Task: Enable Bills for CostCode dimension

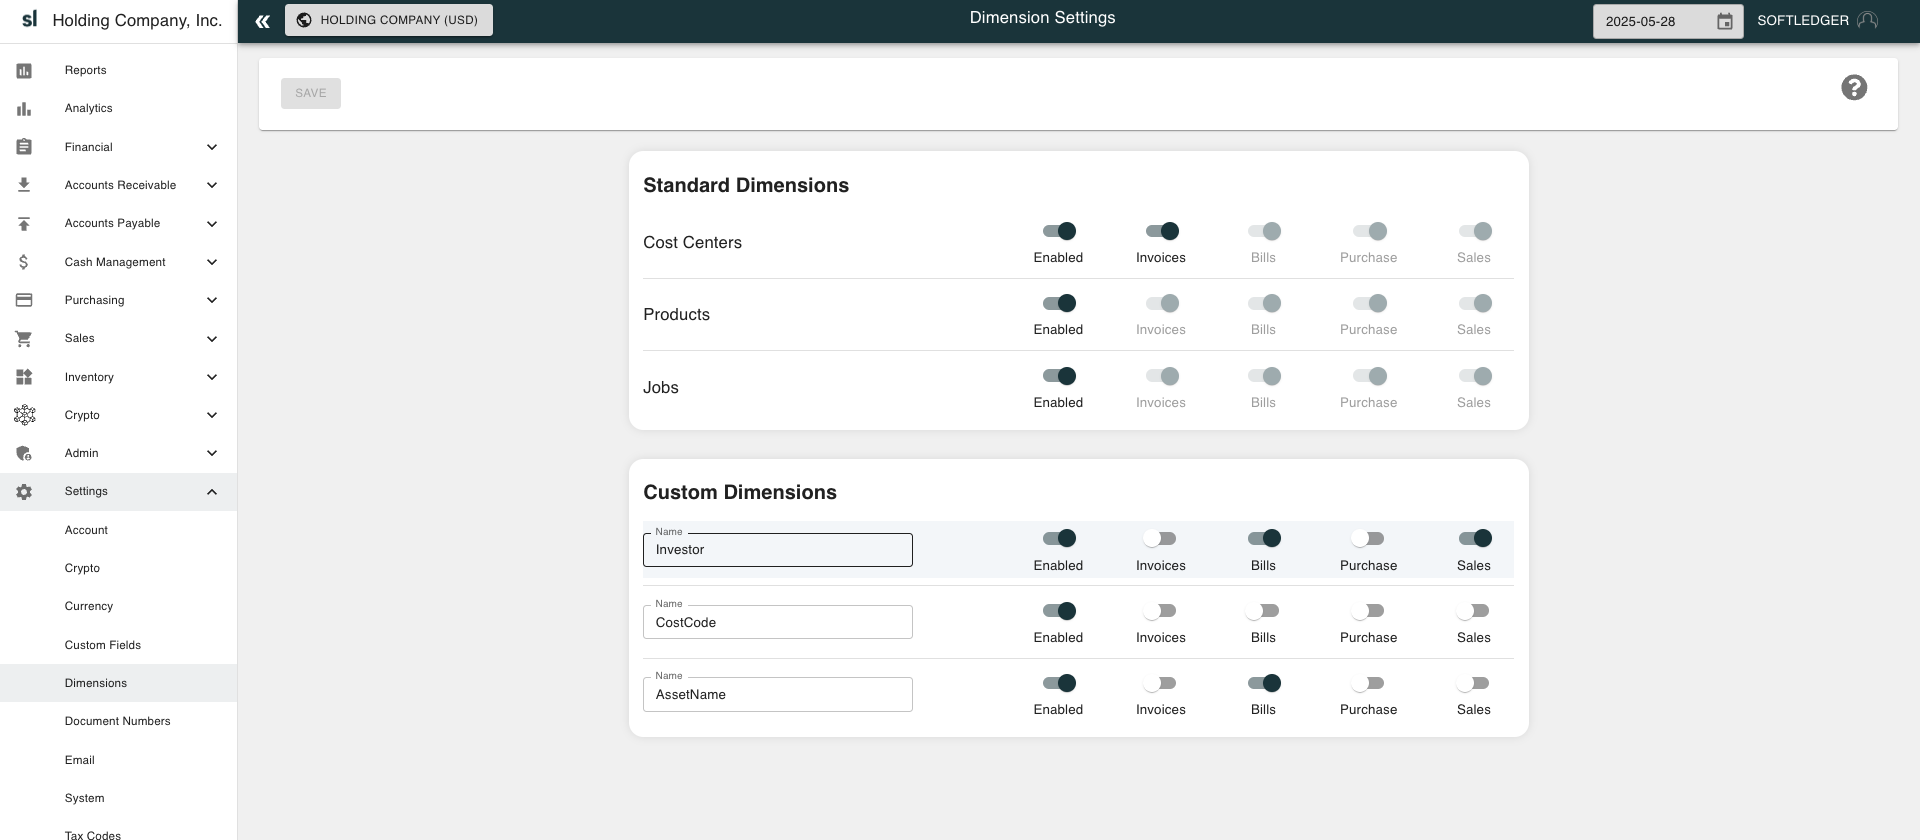Action: [1262, 611]
